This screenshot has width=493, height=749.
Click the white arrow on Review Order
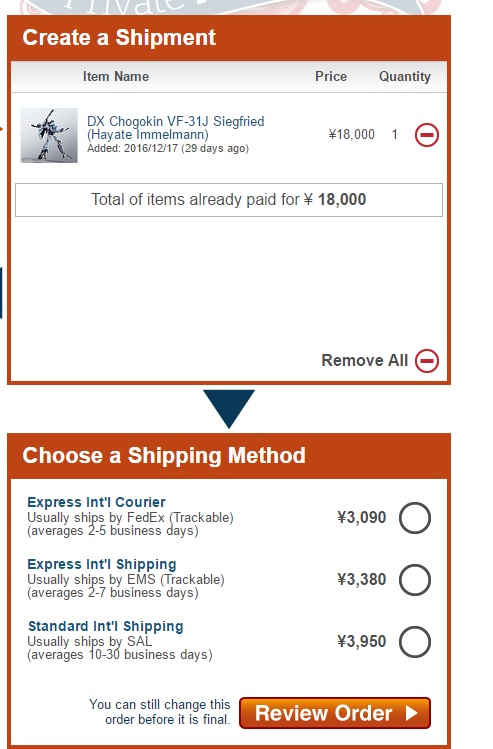[411, 713]
